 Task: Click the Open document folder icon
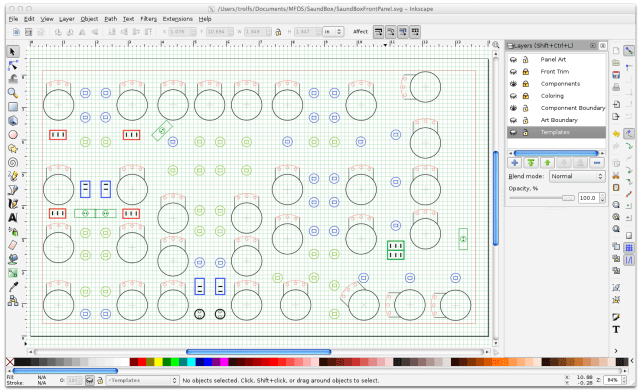click(x=616, y=62)
